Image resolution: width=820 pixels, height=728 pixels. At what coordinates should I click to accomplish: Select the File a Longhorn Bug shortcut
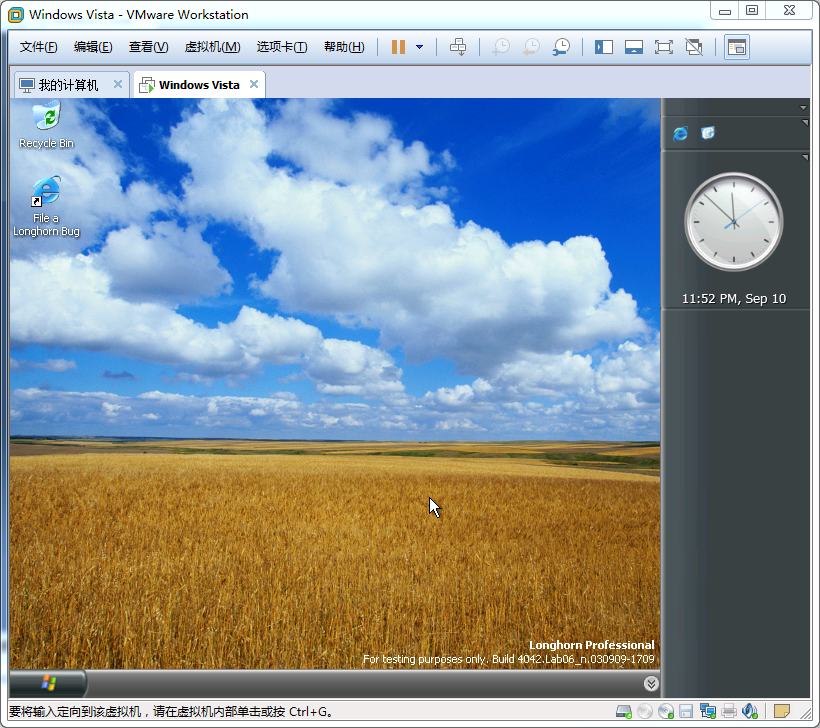point(46,207)
